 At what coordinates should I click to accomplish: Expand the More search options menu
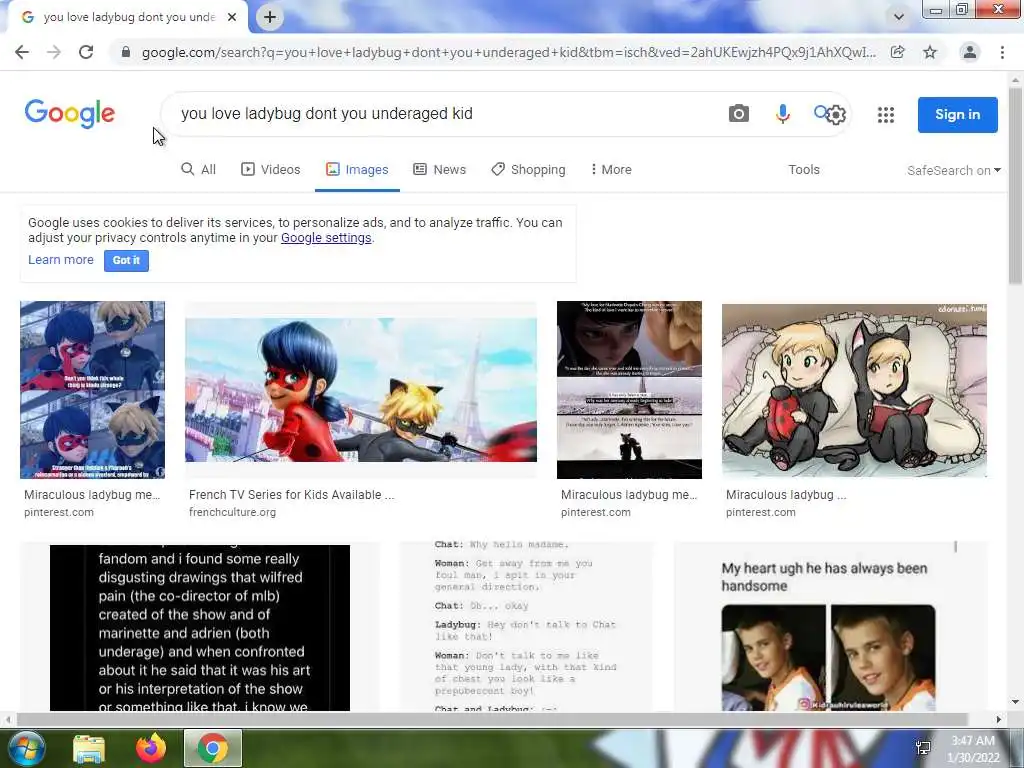(611, 170)
